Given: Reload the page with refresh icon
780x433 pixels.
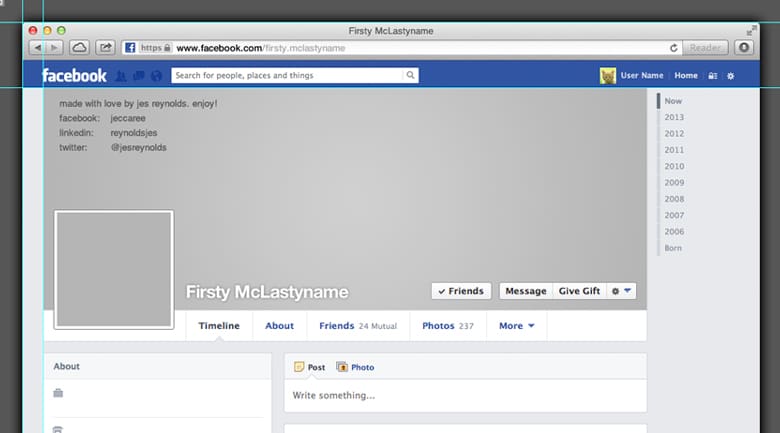Looking at the screenshot, I should coord(674,47).
